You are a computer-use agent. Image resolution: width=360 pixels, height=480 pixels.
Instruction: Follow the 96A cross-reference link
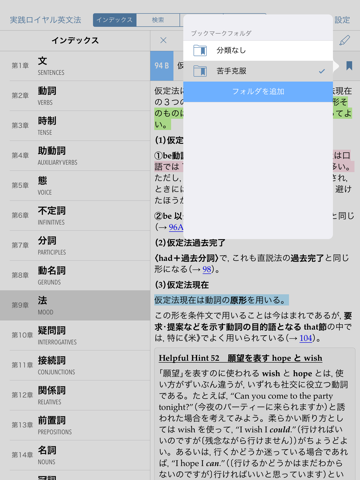click(176, 227)
